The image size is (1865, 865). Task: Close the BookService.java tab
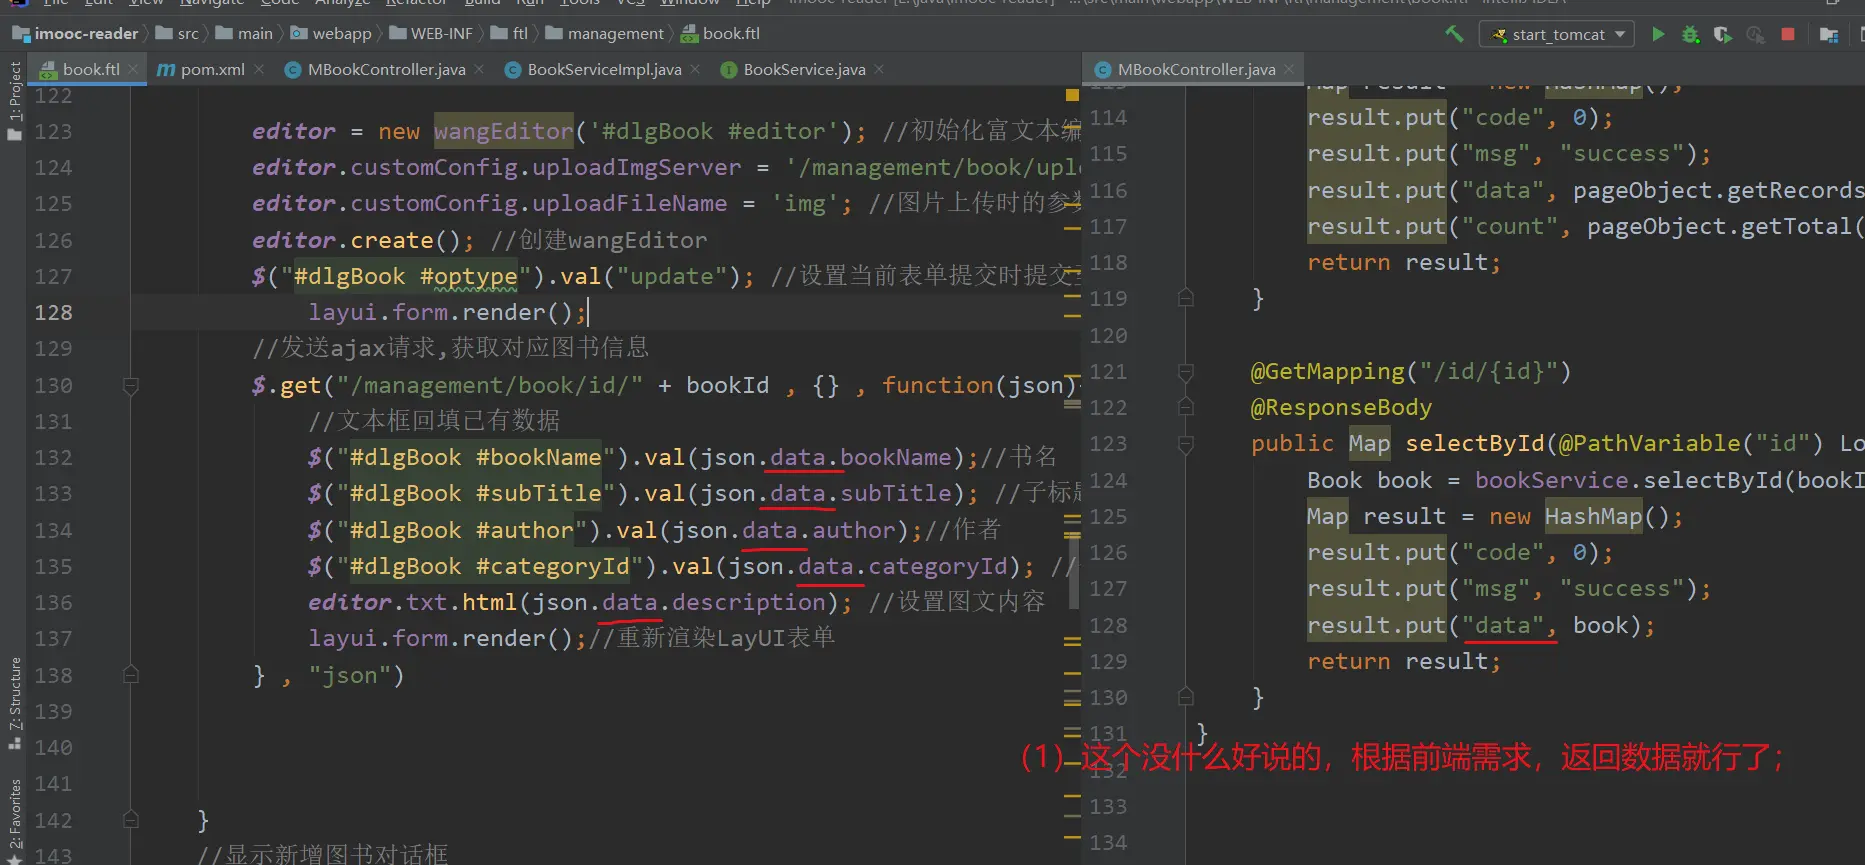pos(879,69)
